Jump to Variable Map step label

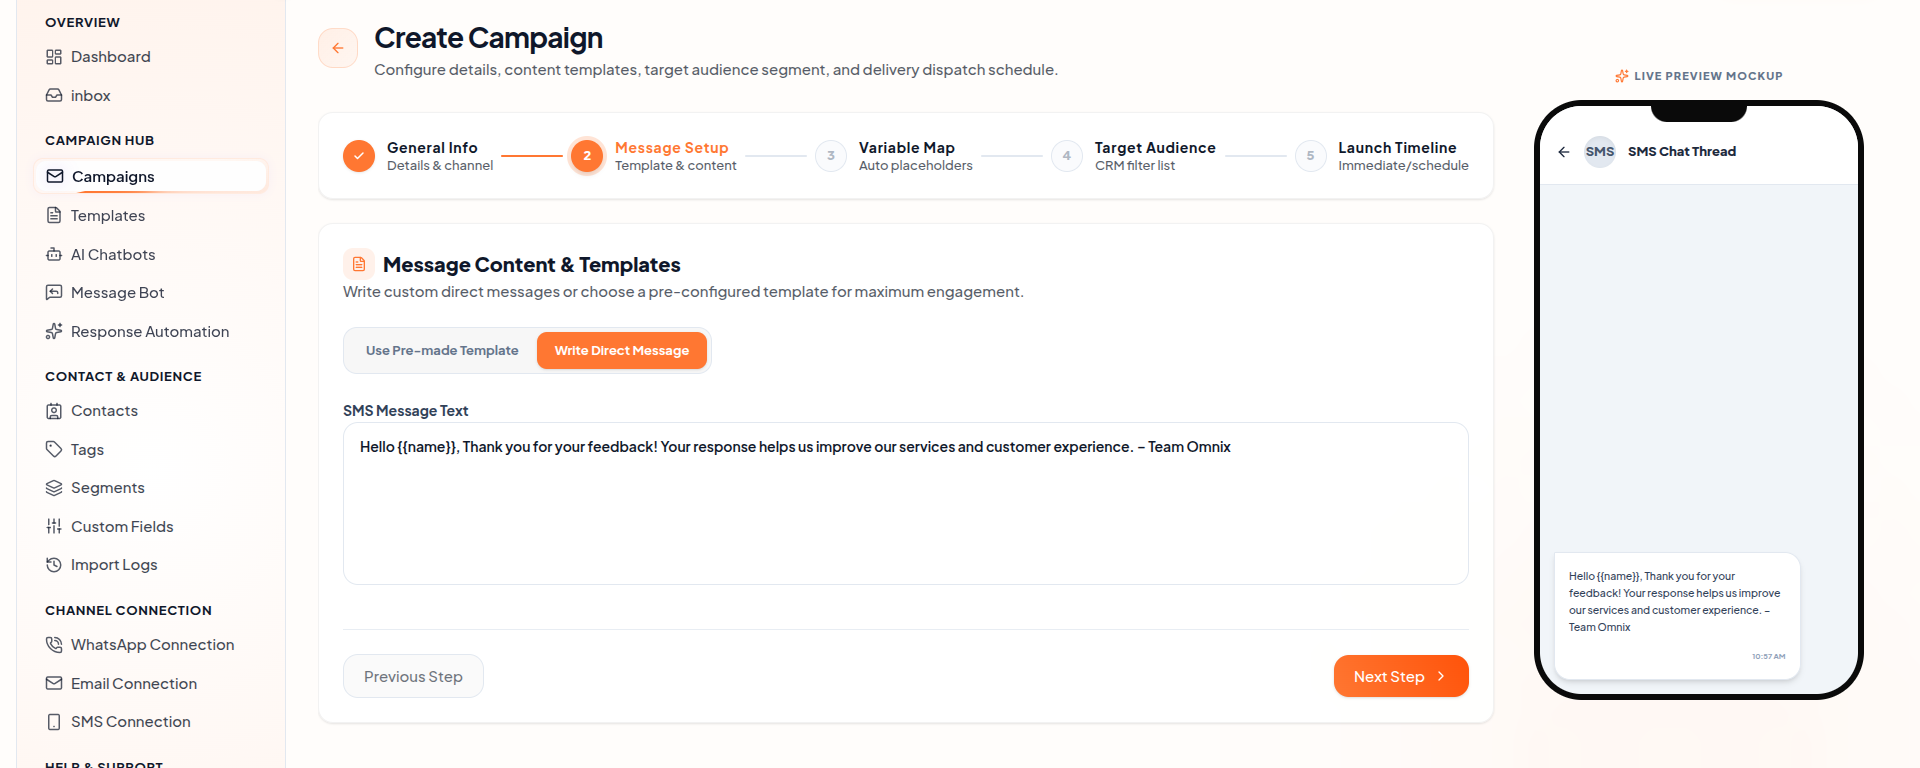[x=907, y=148]
